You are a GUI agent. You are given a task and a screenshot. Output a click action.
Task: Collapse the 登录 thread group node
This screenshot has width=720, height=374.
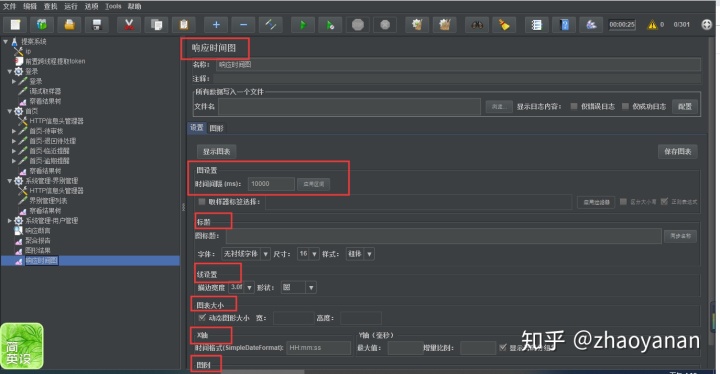tap(10, 71)
